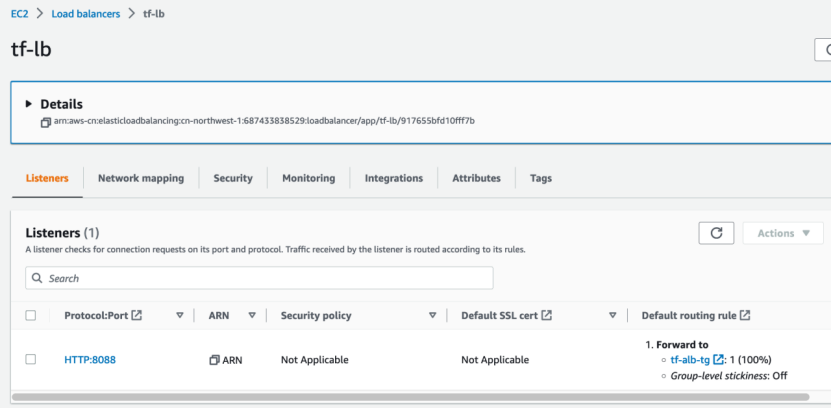The height and width of the screenshot is (409, 831).
Task: Sort by Security policy column arrow
Action: pos(432,315)
